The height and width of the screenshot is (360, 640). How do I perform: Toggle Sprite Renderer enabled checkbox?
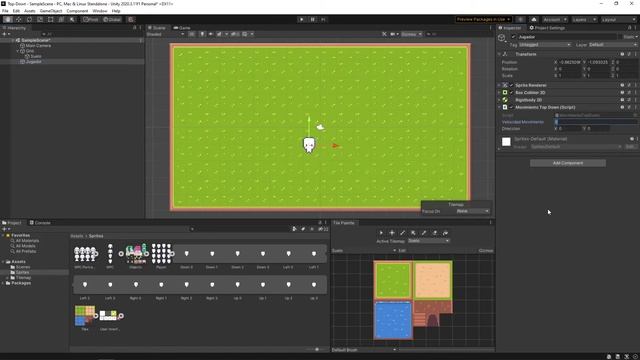tap(511, 85)
